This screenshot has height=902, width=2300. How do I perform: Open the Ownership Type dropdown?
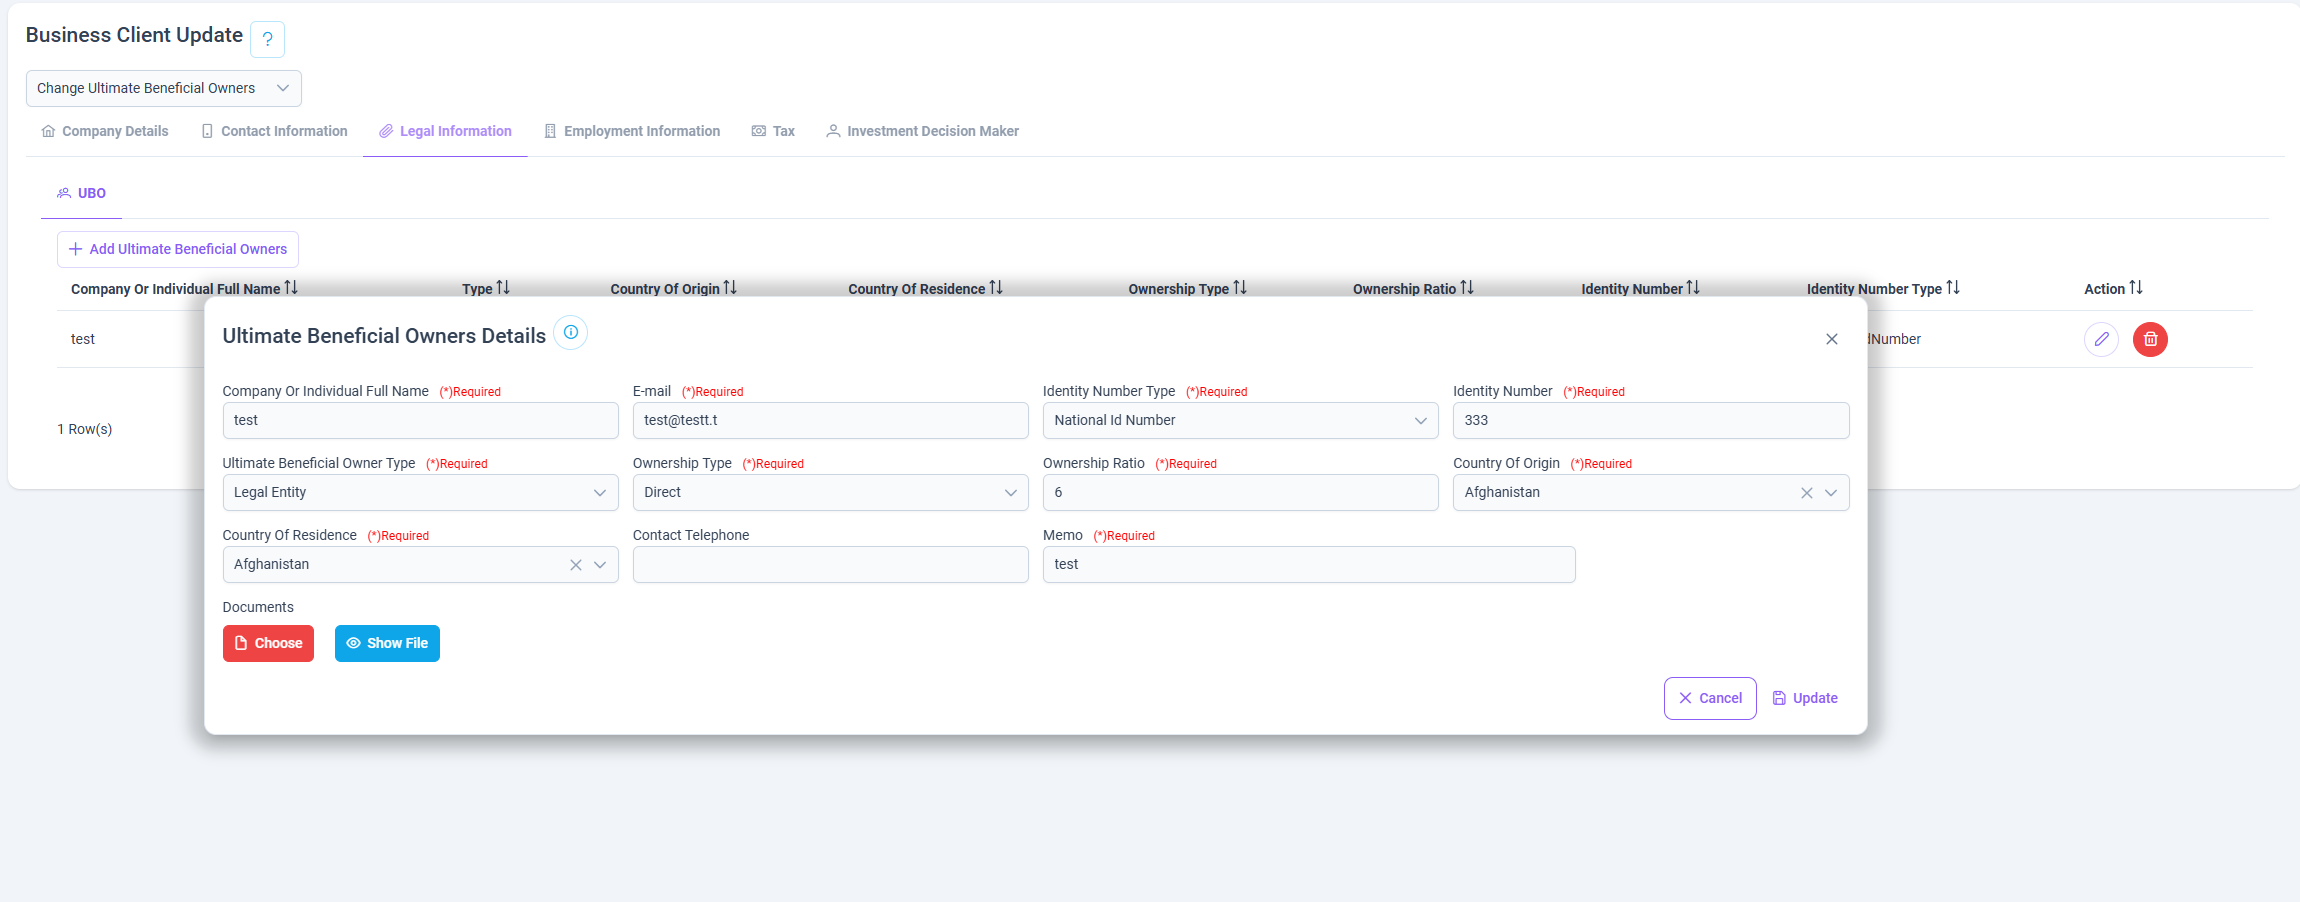(830, 493)
